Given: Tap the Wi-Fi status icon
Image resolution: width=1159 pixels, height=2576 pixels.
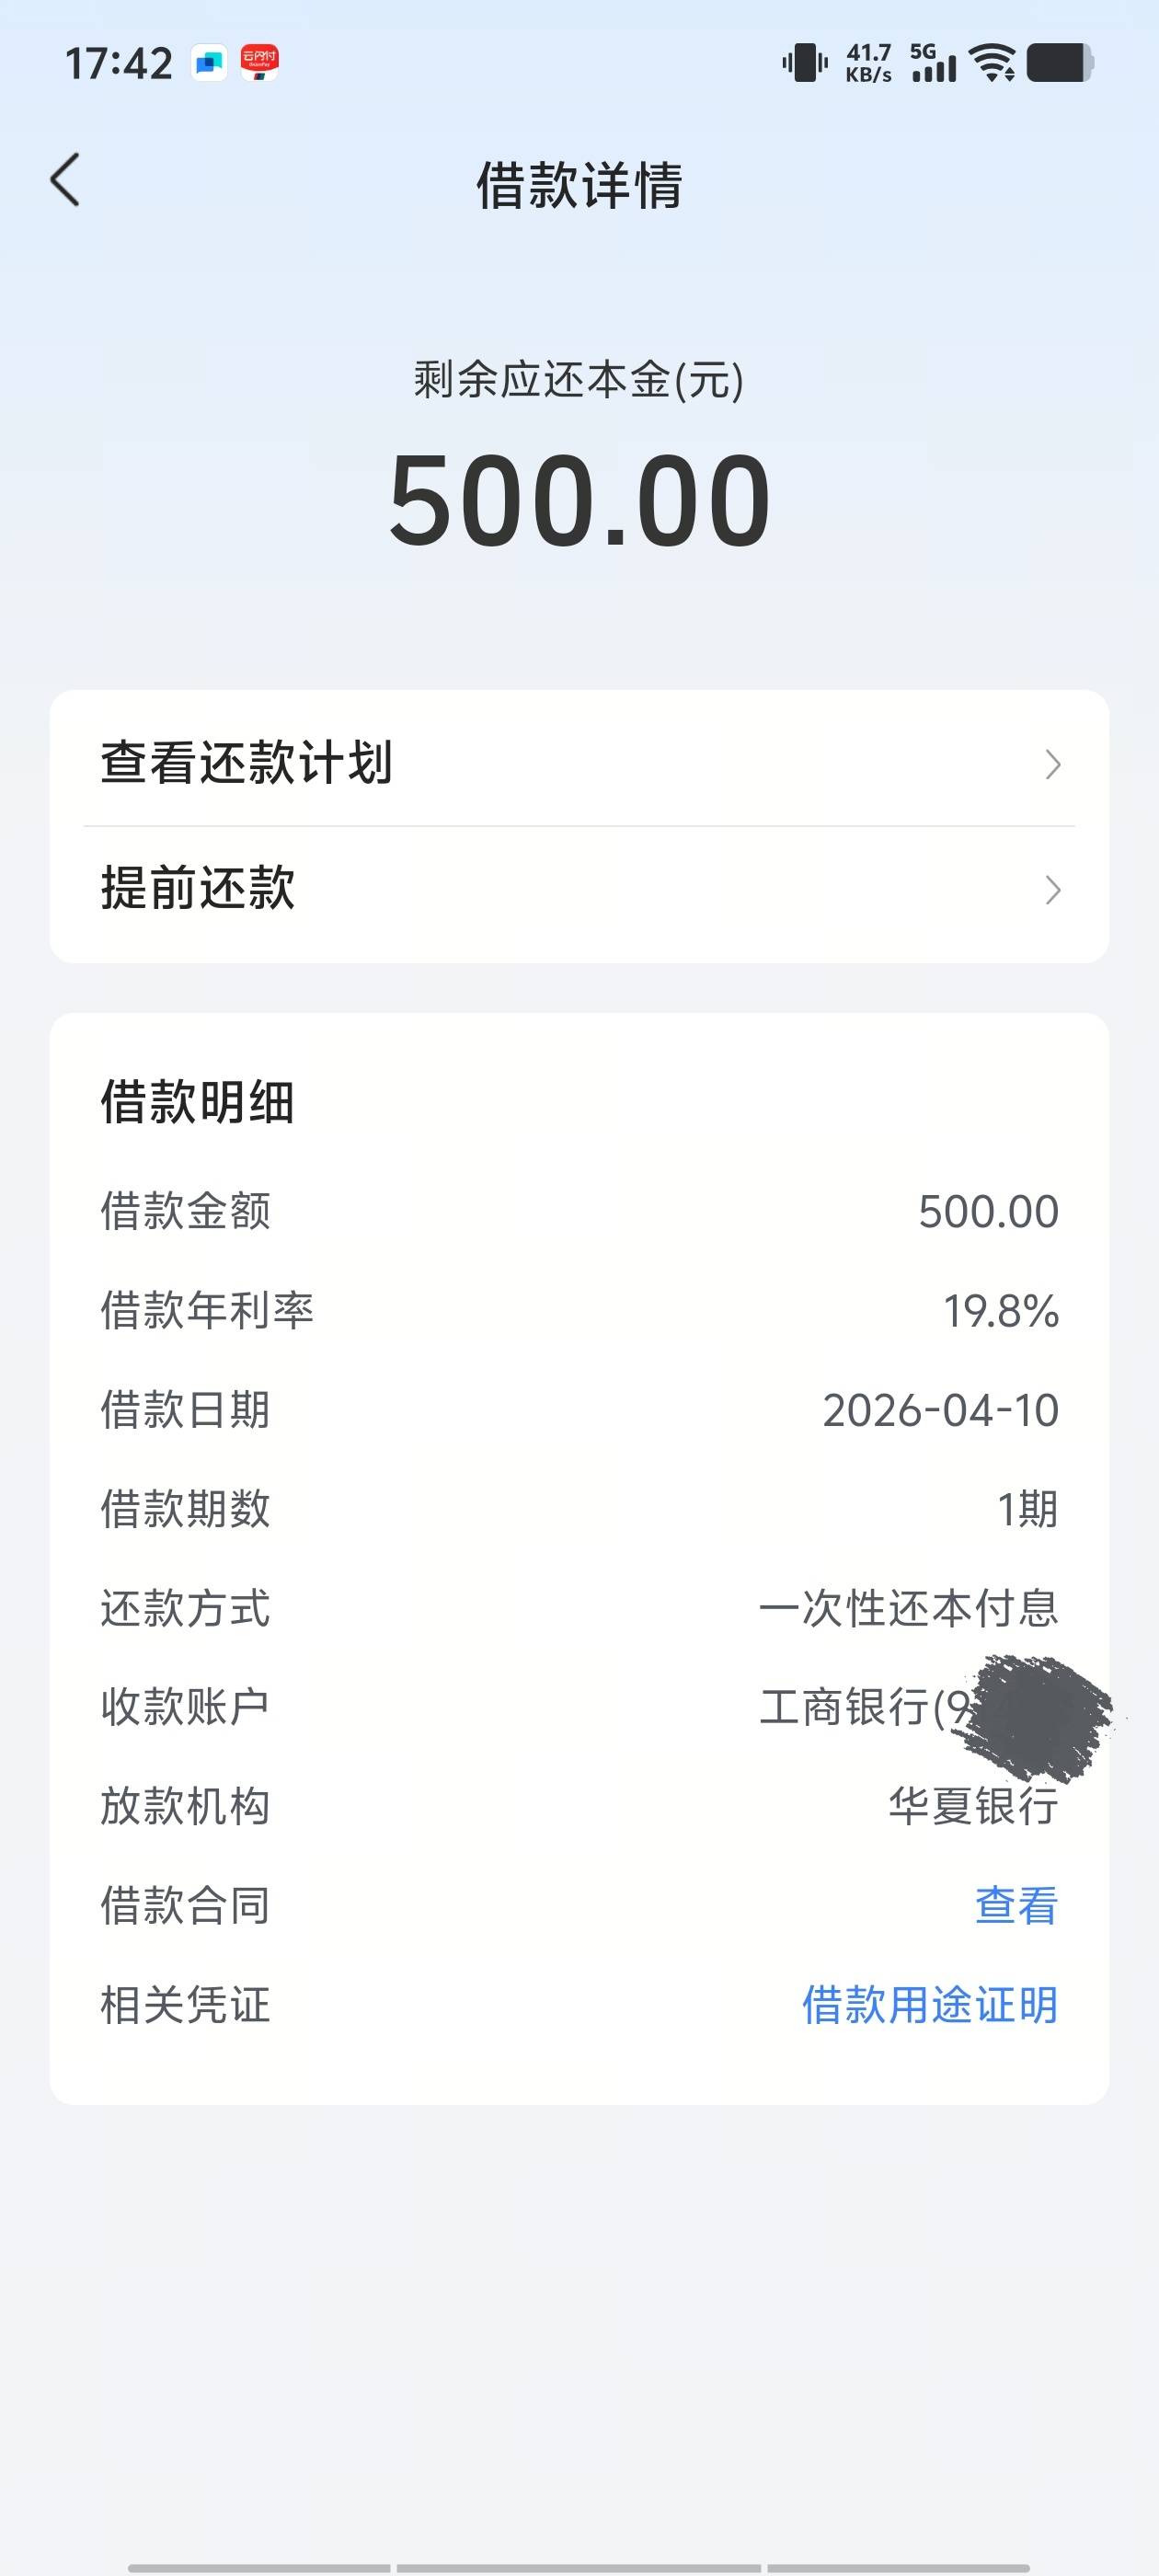Looking at the screenshot, I should (993, 63).
